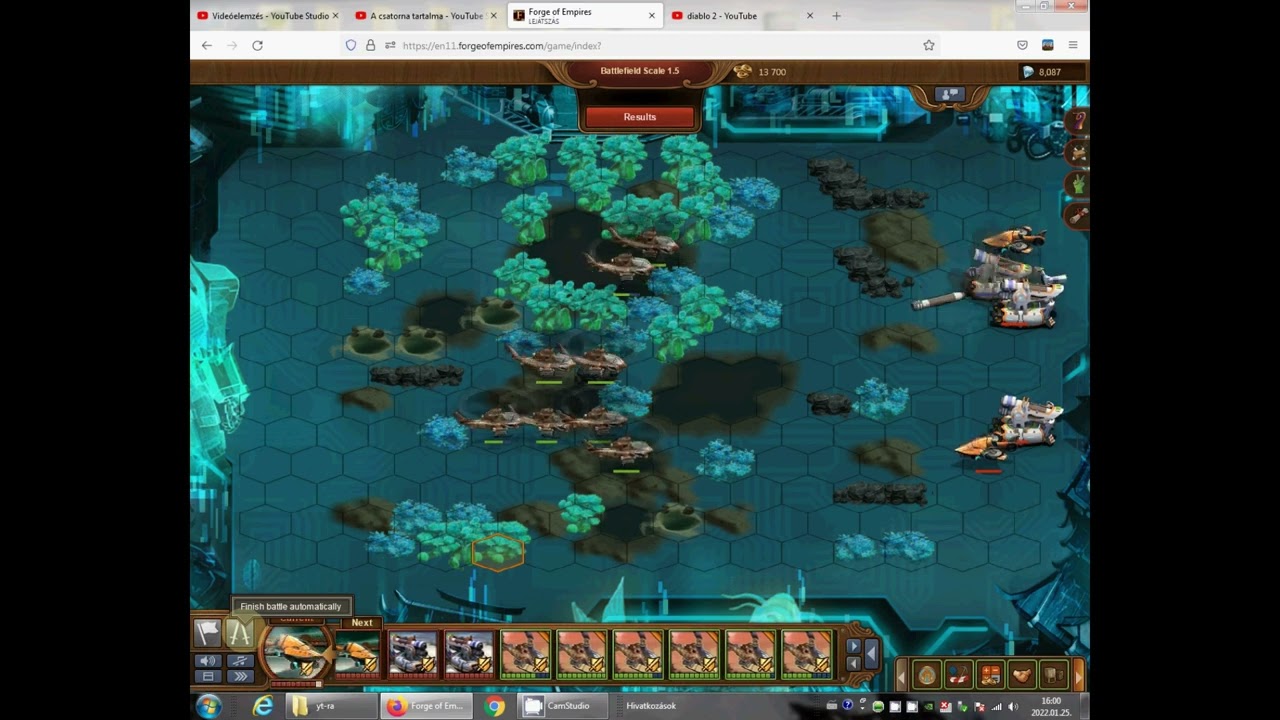Click the system tray volume icon
This screenshot has height=720, width=1280.
pyautogui.click(x=1012, y=707)
